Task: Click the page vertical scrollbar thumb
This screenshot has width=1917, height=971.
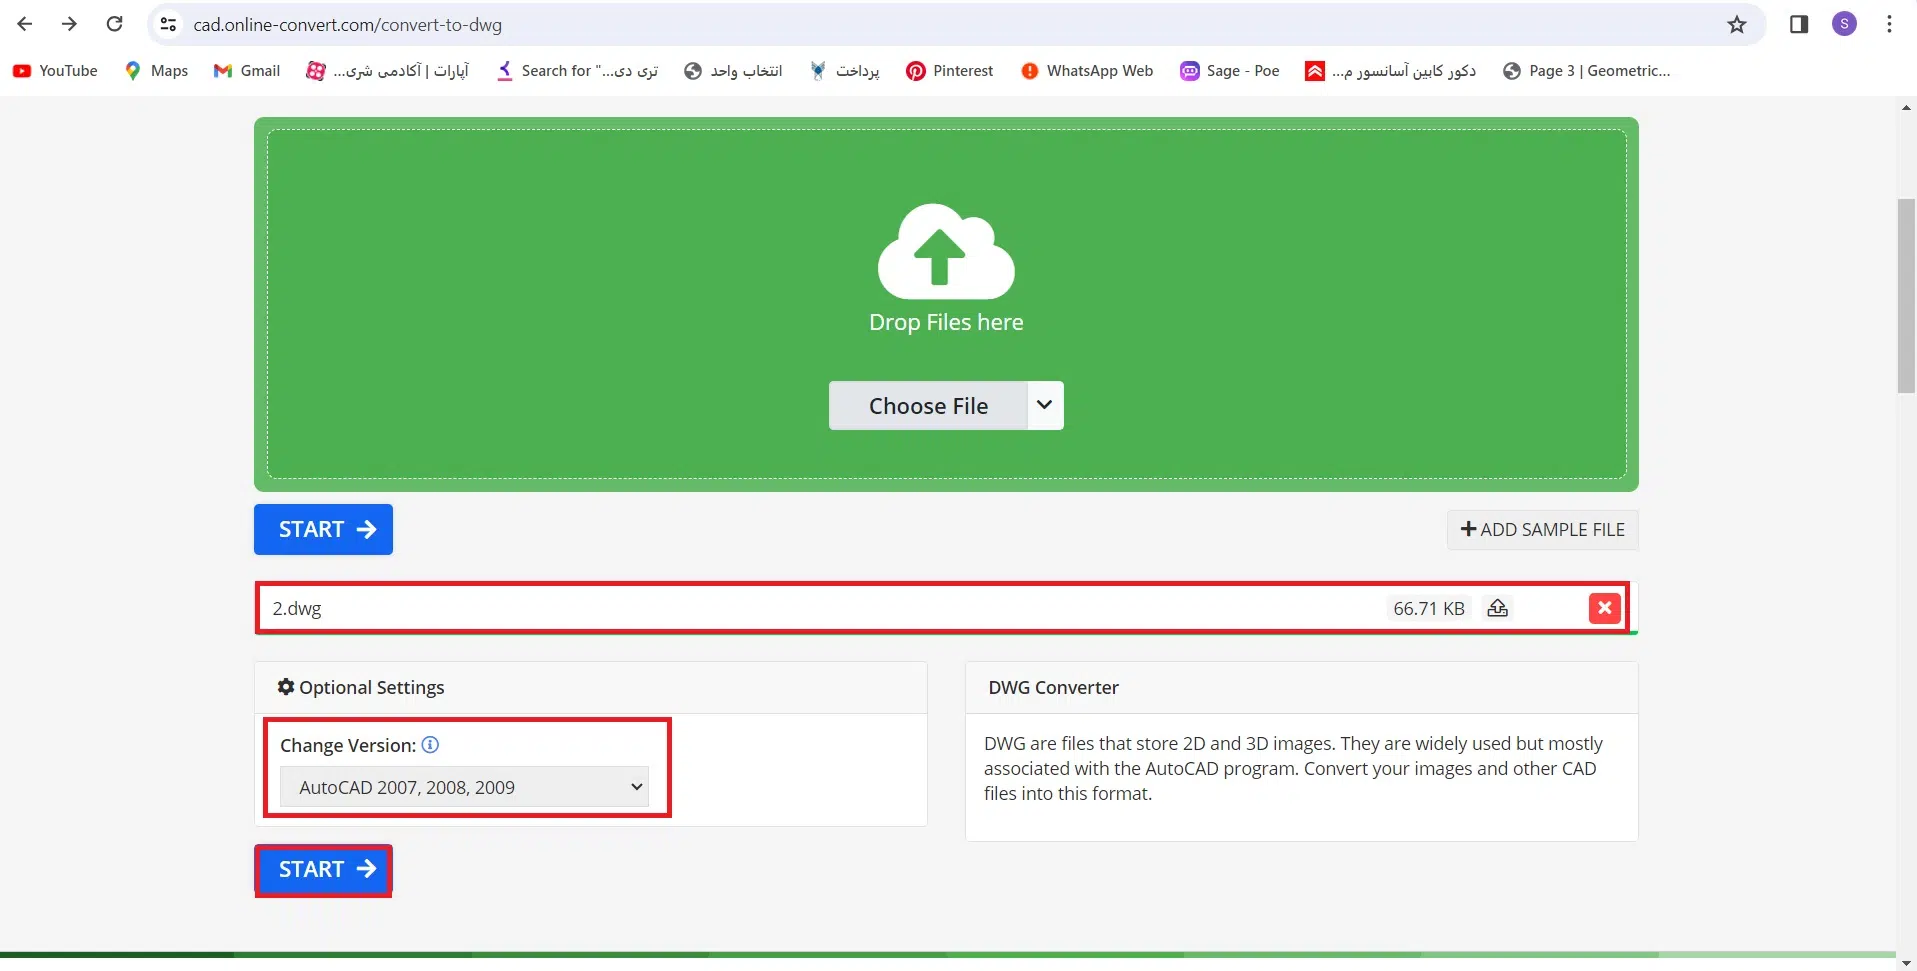Action: pyautogui.click(x=1906, y=295)
